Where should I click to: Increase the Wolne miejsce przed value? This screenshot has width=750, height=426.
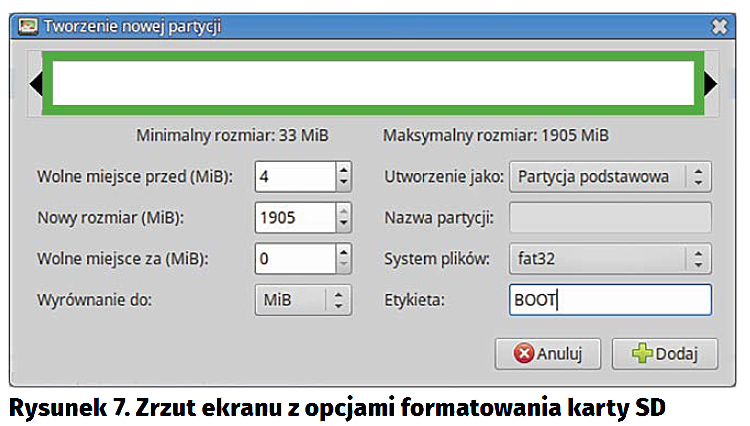pyautogui.click(x=343, y=171)
